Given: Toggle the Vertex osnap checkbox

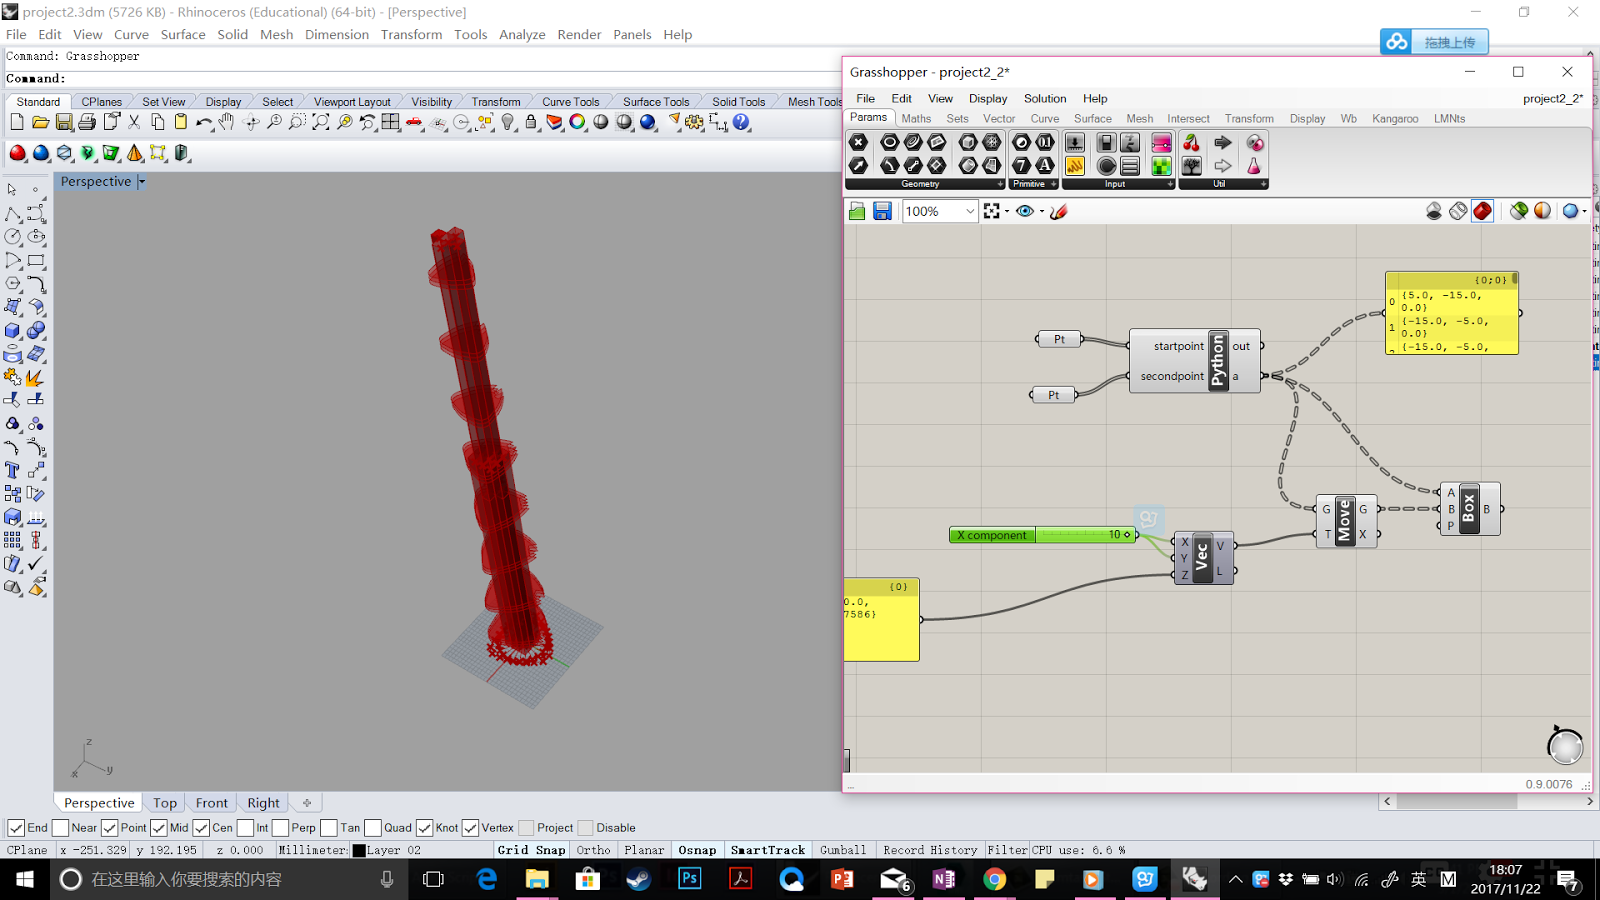Looking at the screenshot, I should [471, 828].
